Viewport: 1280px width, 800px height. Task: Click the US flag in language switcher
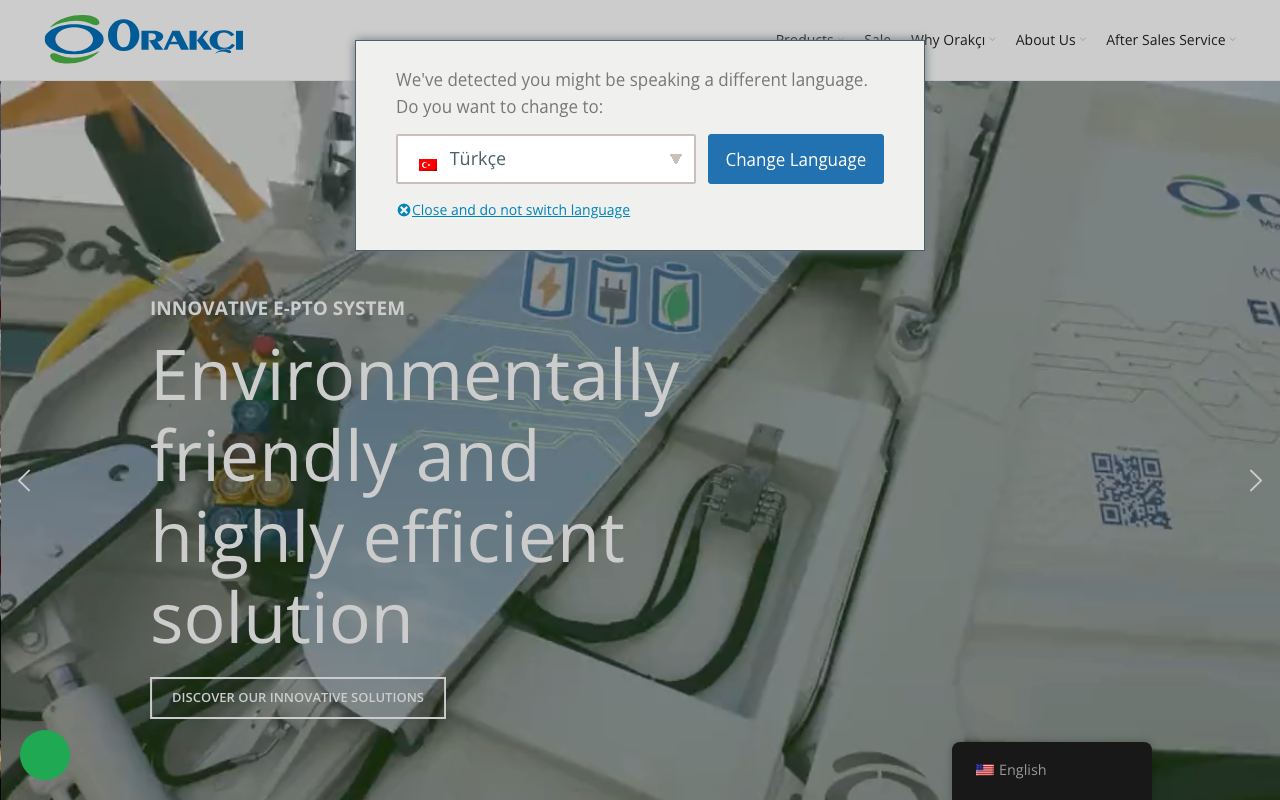pos(984,770)
